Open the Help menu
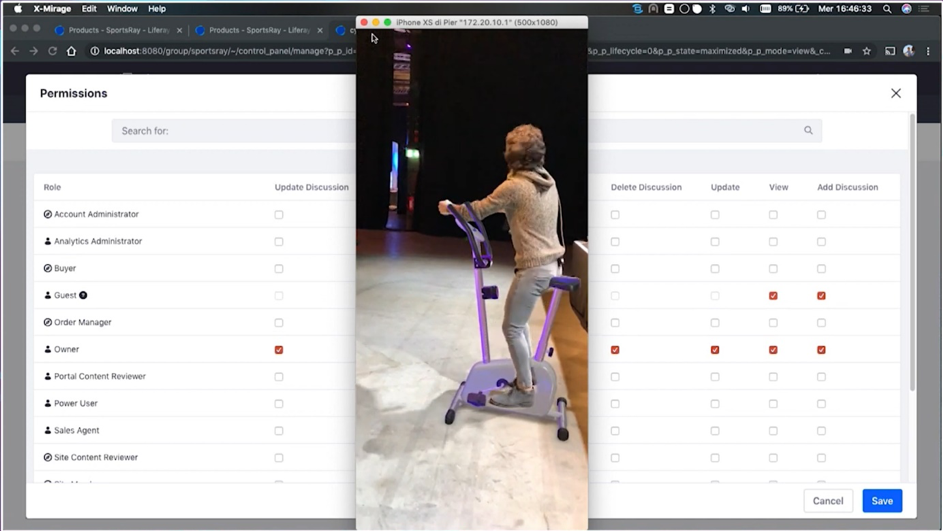Screen dimensions: 943x531 [x=157, y=8]
